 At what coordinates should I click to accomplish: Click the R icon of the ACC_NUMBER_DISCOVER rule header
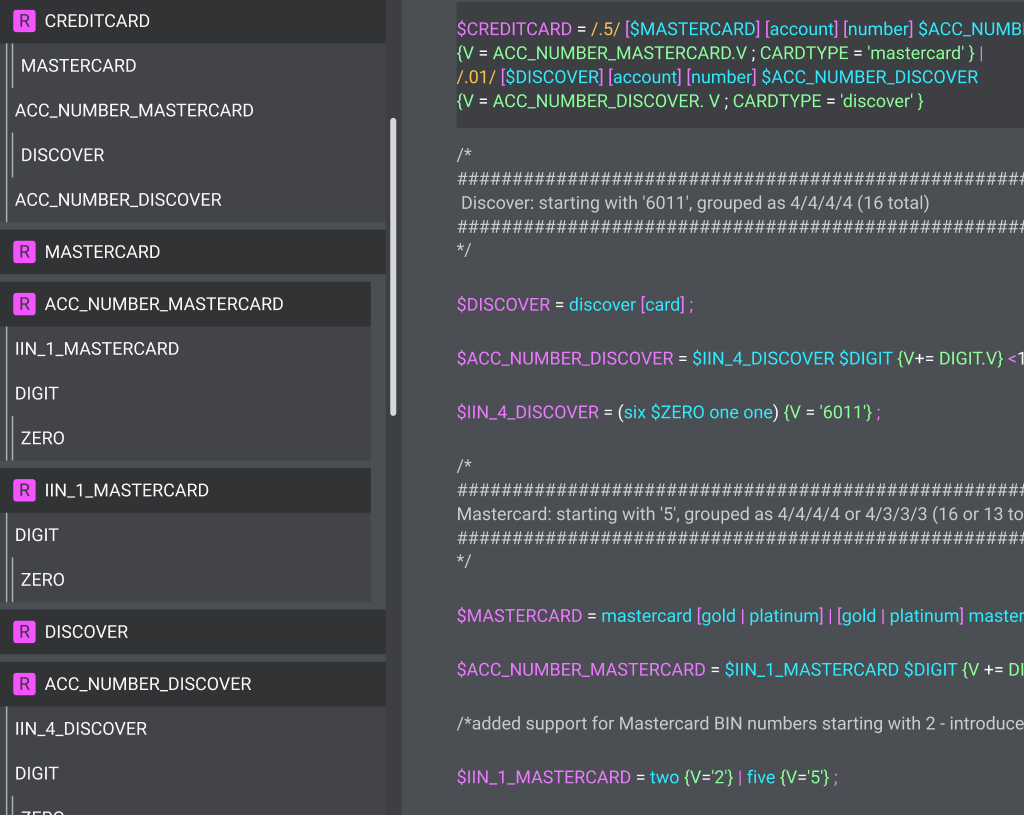25,684
